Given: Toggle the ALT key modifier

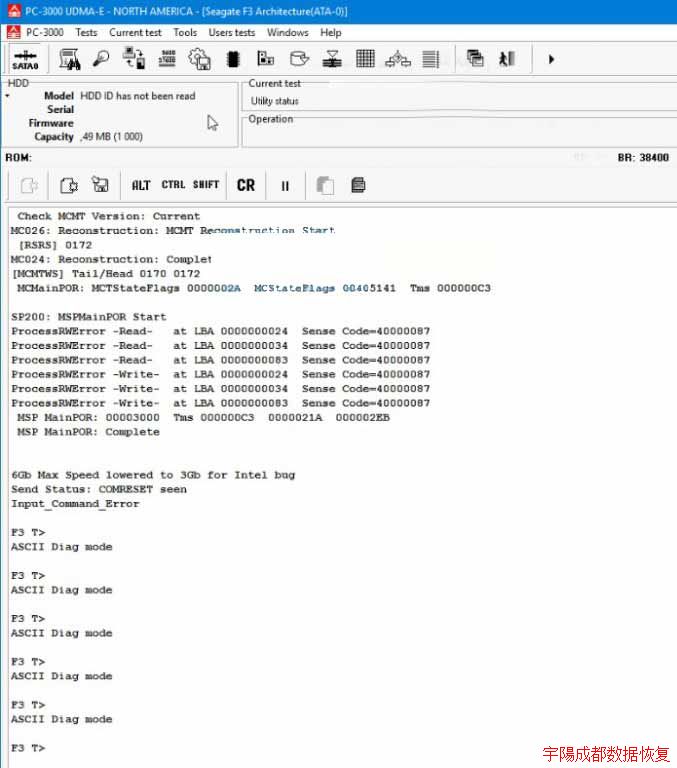Looking at the screenshot, I should pyautogui.click(x=141, y=185).
